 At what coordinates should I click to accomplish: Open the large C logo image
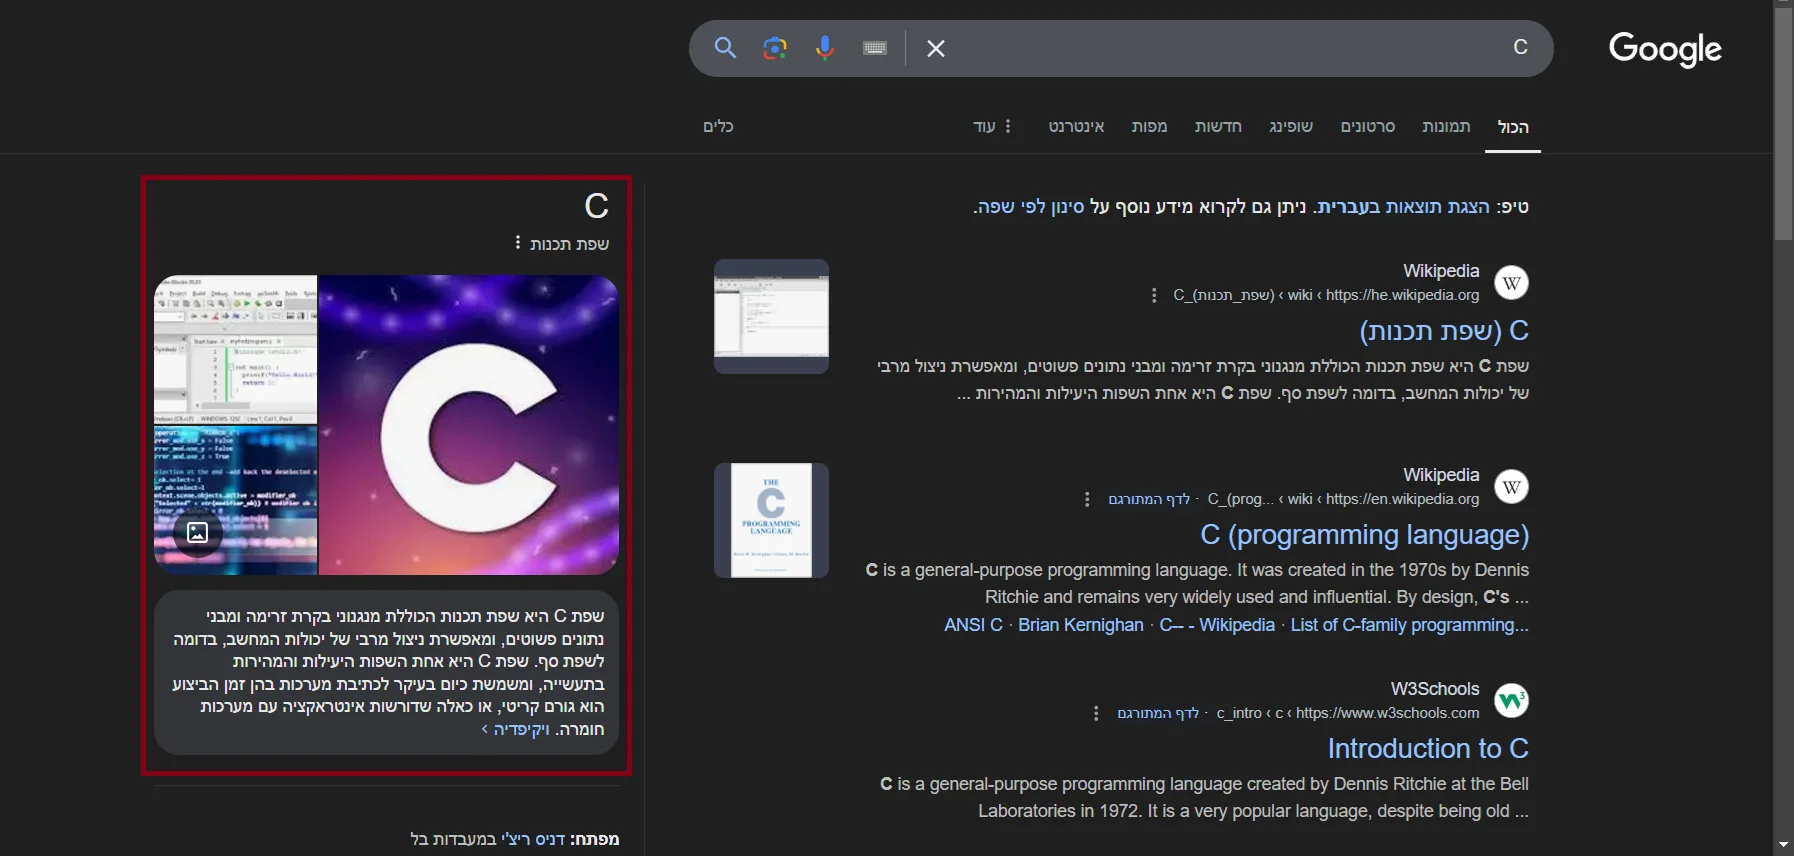tap(469, 425)
